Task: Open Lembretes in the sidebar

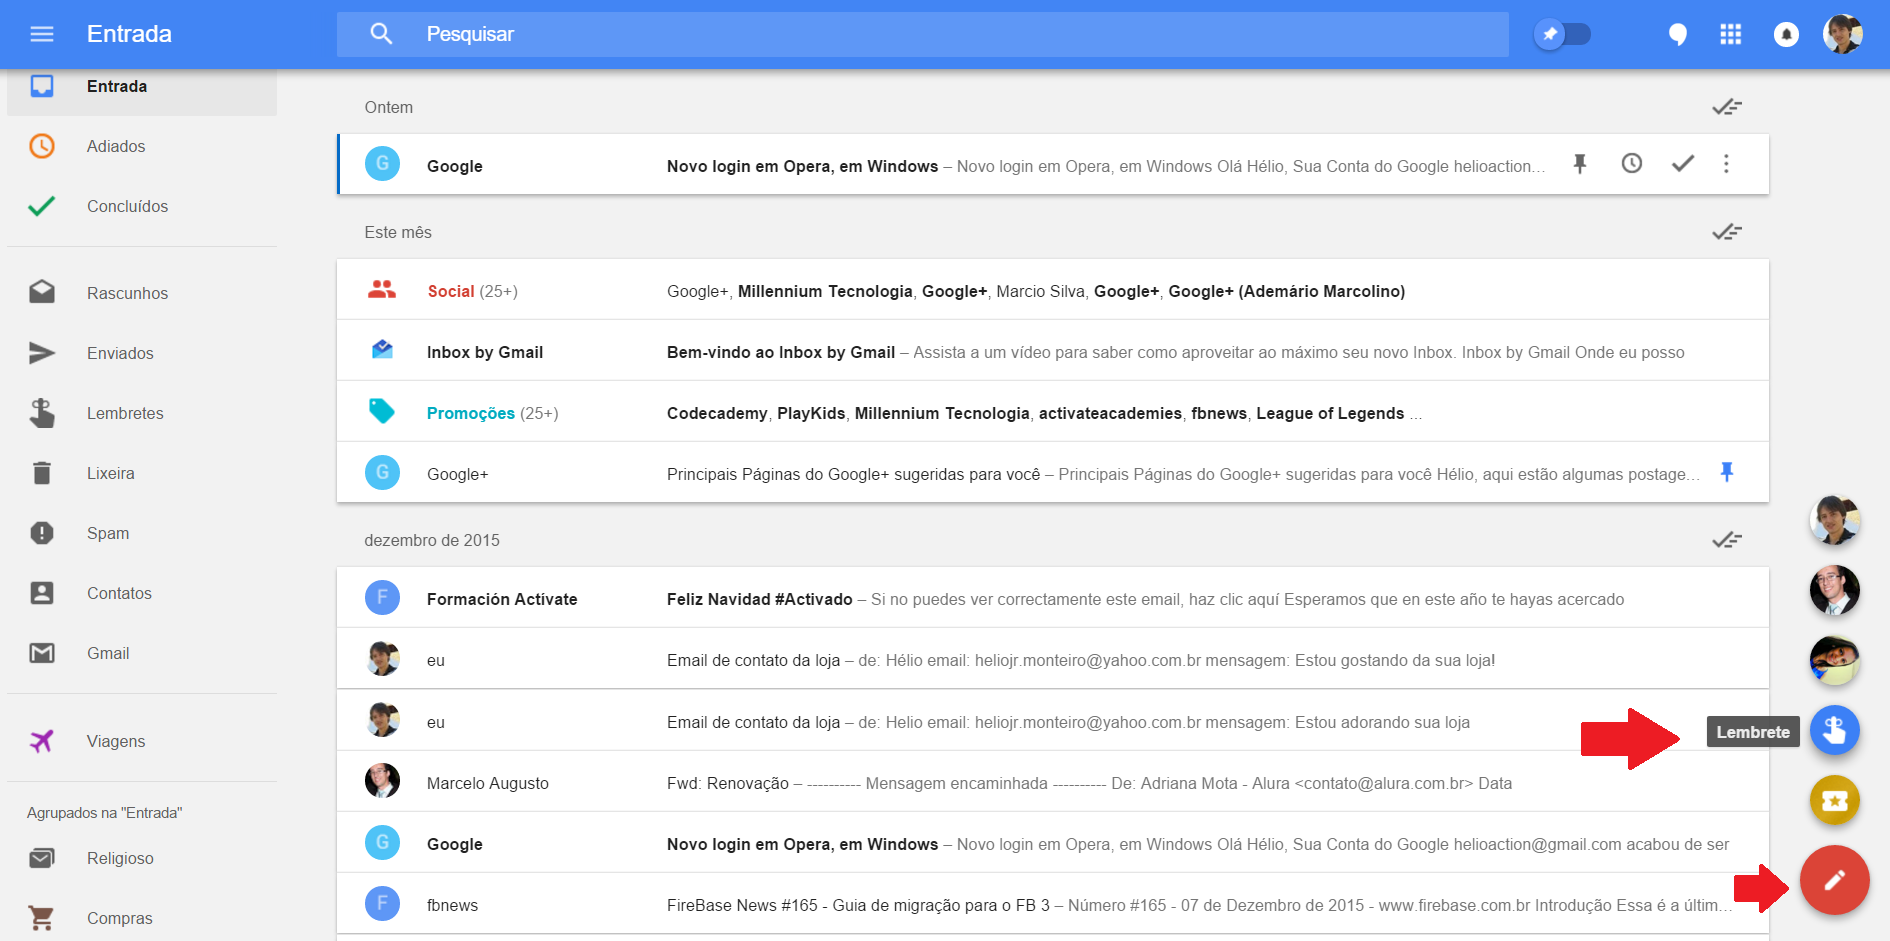Action: pos(142,413)
